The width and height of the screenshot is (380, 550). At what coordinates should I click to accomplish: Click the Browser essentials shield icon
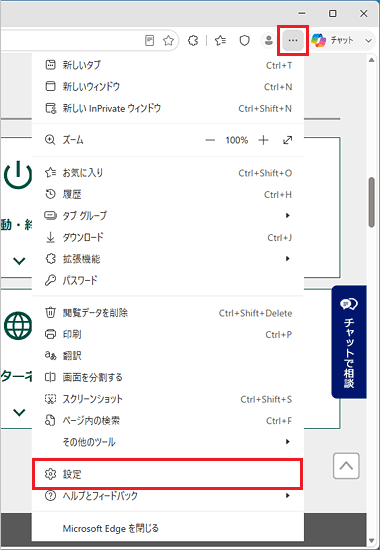click(x=245, y=41)
